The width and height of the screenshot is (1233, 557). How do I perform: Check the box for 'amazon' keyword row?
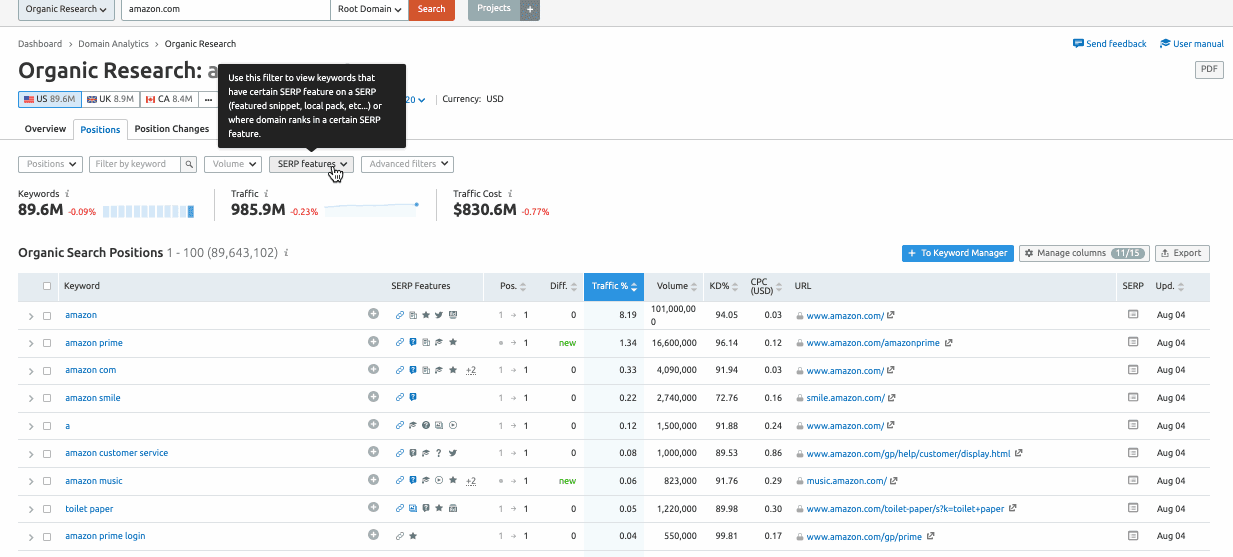pos(47,314)
